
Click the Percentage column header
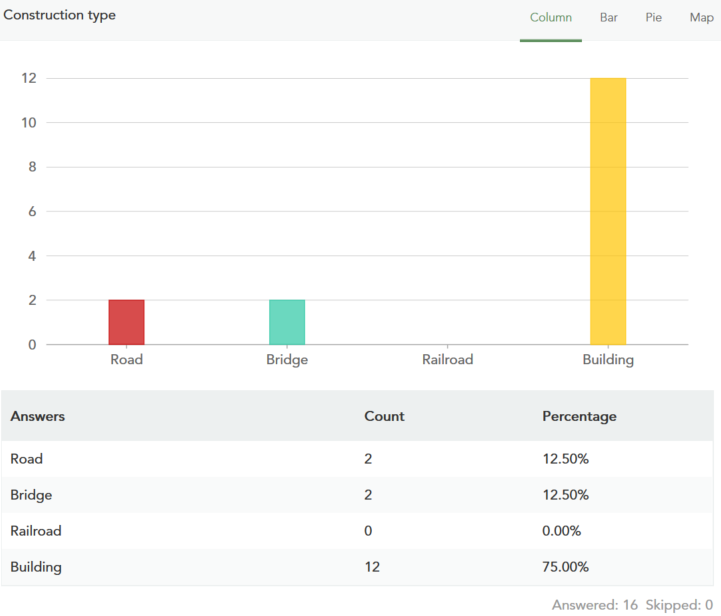579,416
